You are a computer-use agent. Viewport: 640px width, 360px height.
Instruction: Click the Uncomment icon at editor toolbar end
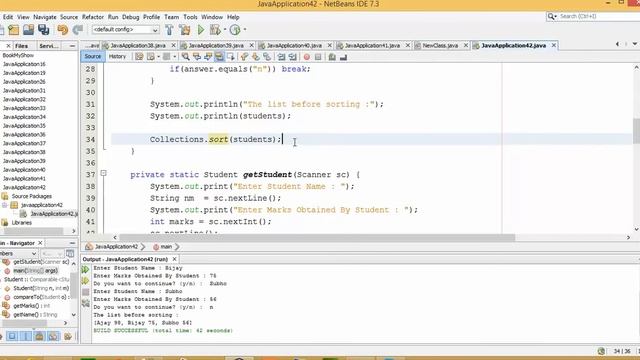tap(343, 57)
